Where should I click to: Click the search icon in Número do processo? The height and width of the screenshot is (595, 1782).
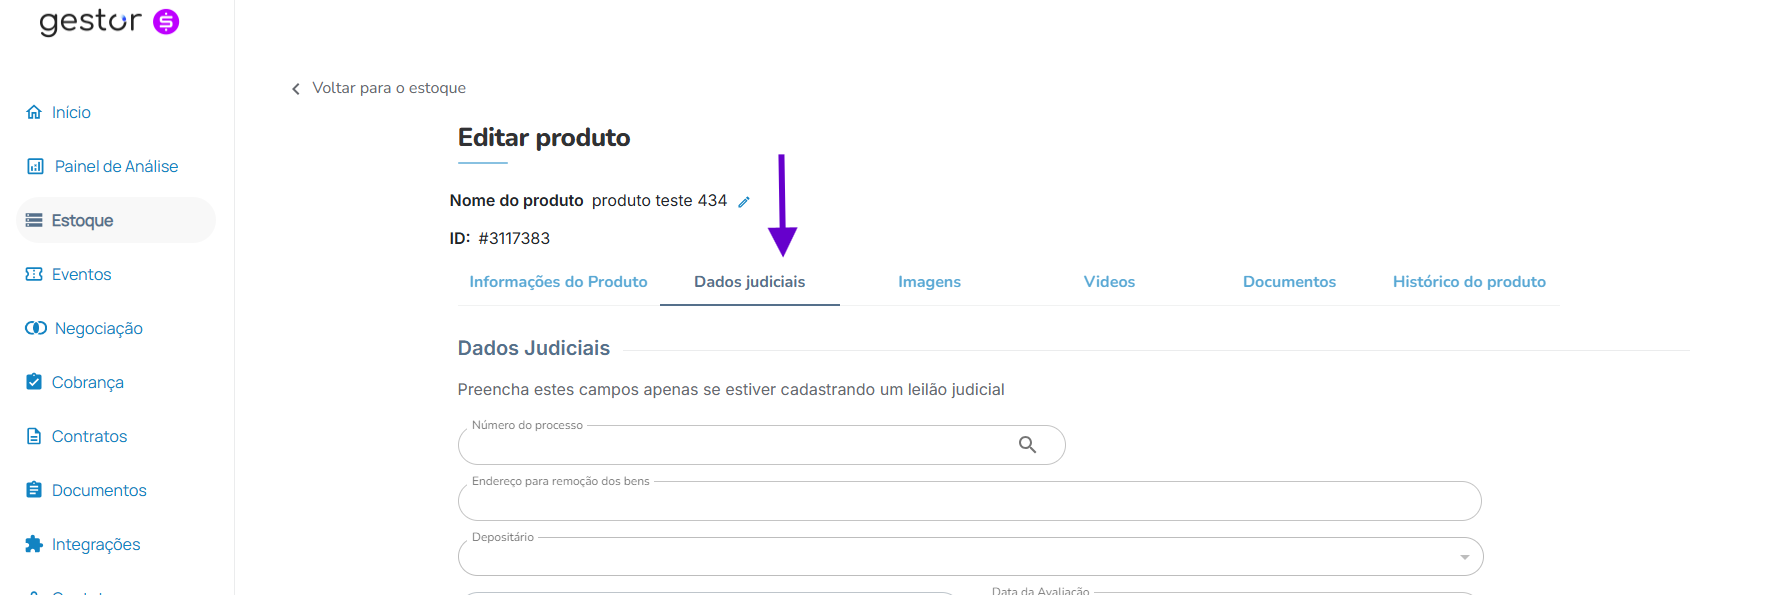(x=1027, y=445)
